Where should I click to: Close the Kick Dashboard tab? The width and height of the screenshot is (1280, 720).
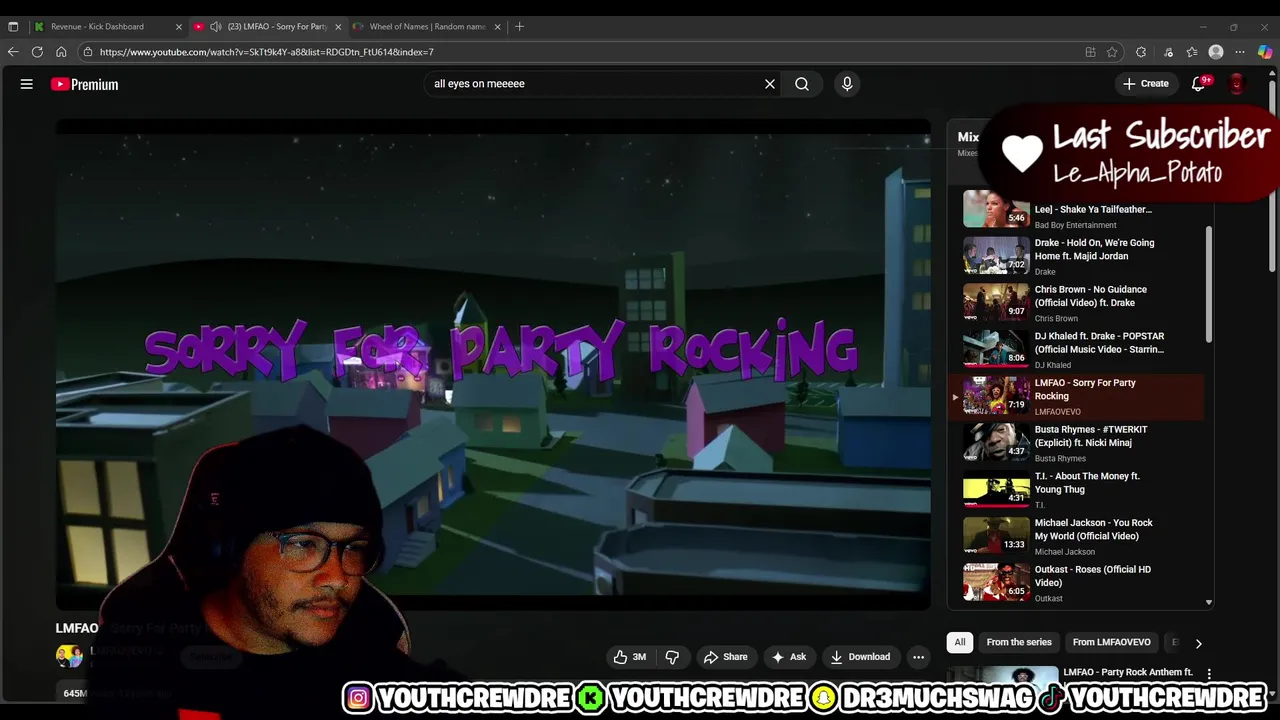pyautogui.click(x=179, y=27)
